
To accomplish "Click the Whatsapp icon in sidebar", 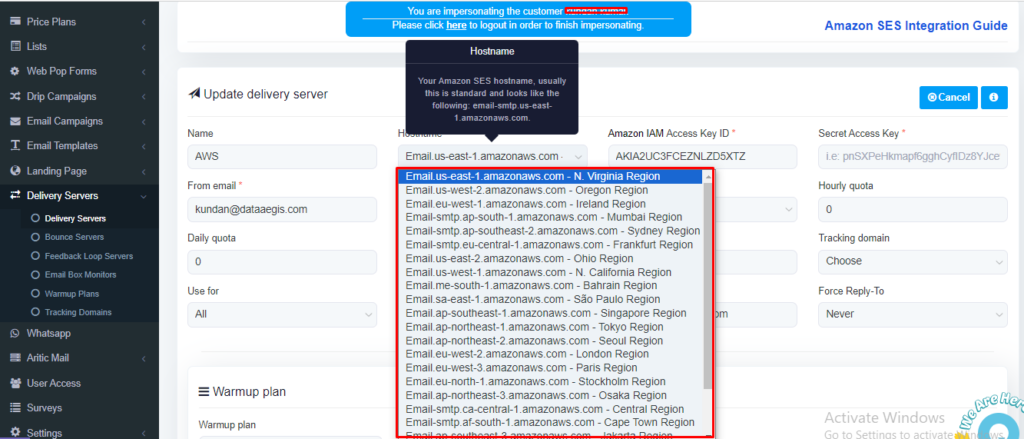I will (15, 333).
